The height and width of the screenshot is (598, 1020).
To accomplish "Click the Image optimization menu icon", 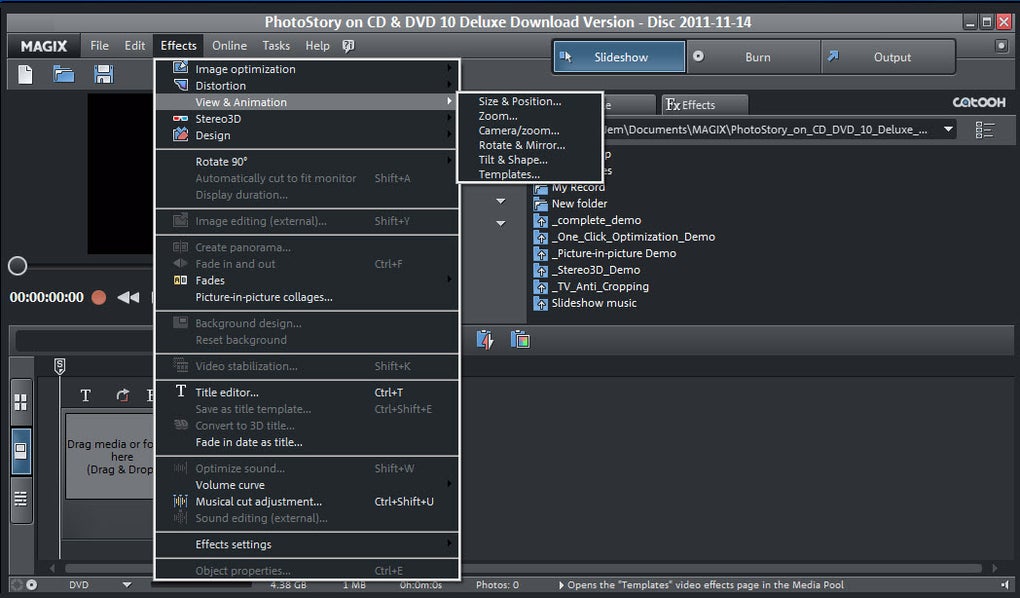I will click(x=180, y=68).
